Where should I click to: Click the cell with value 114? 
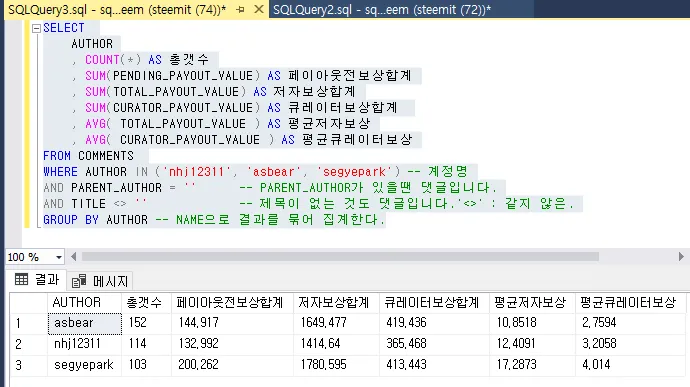tap(146, 344)
